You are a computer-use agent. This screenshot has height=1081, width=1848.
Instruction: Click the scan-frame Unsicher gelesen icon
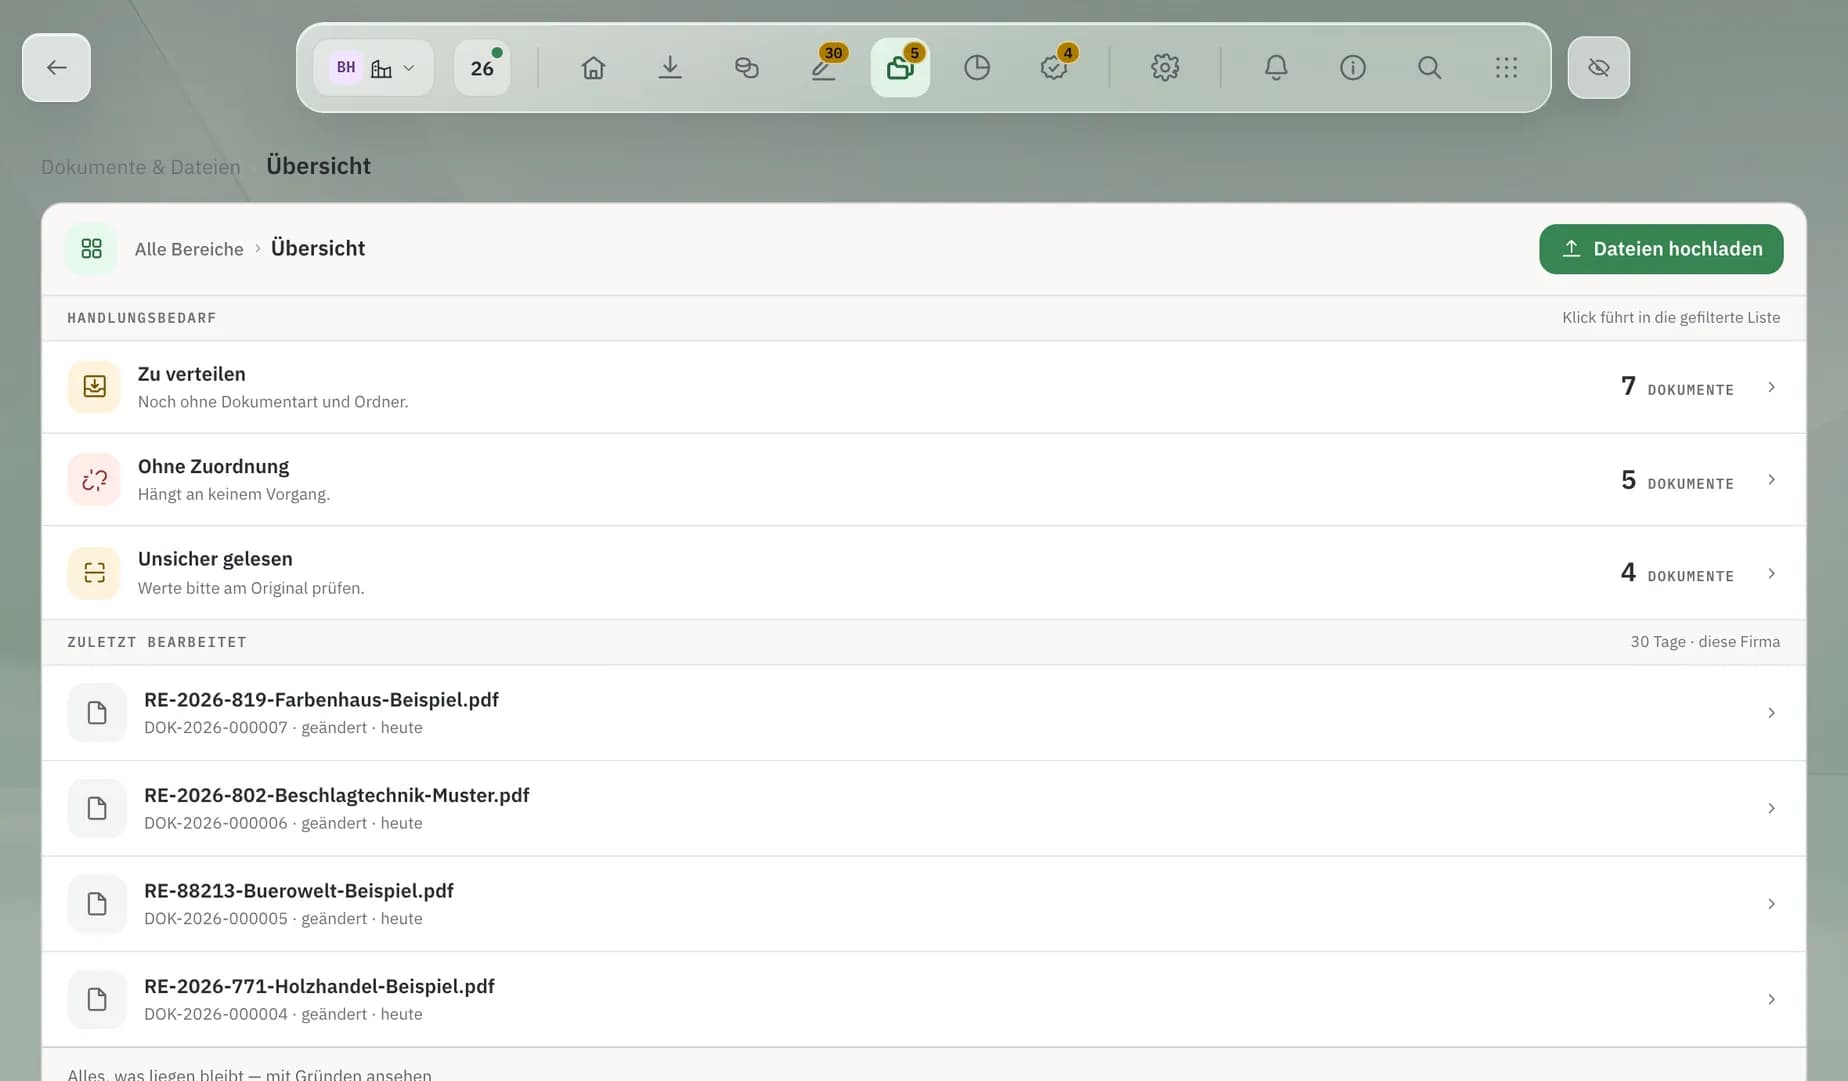(x=94, y=573)
